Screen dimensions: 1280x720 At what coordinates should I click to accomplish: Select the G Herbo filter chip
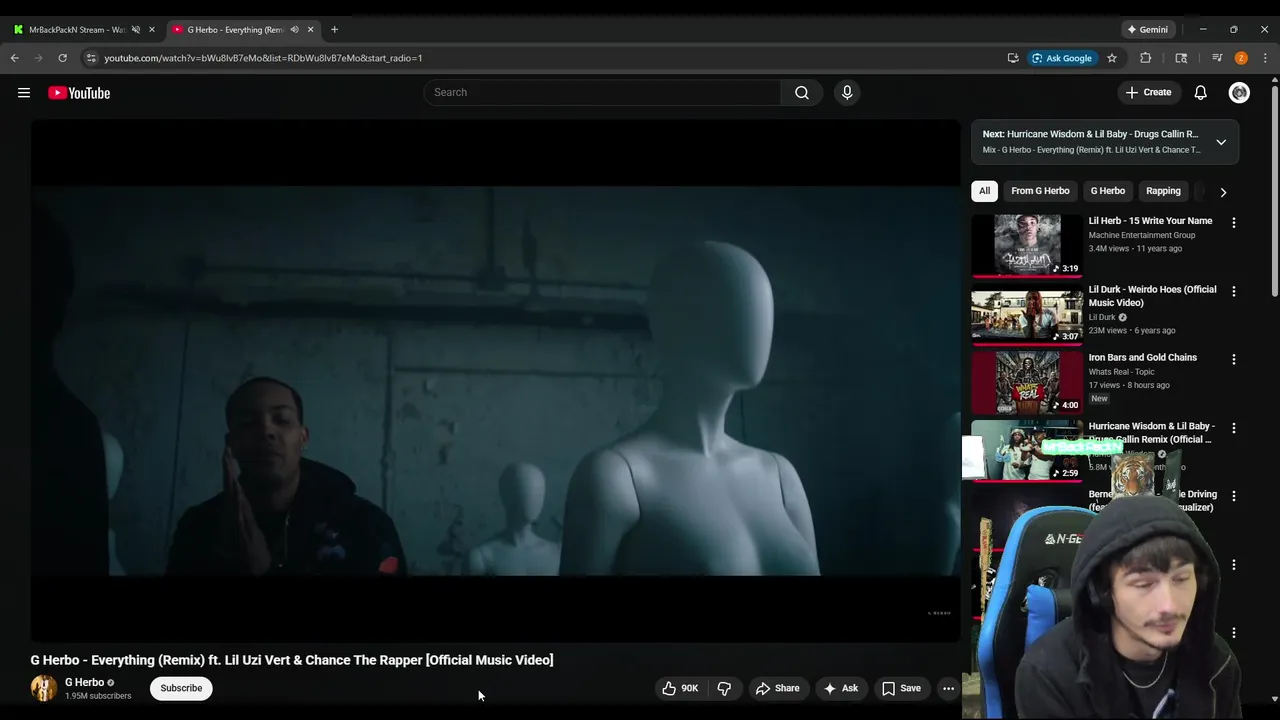[x=1107, y=191]
